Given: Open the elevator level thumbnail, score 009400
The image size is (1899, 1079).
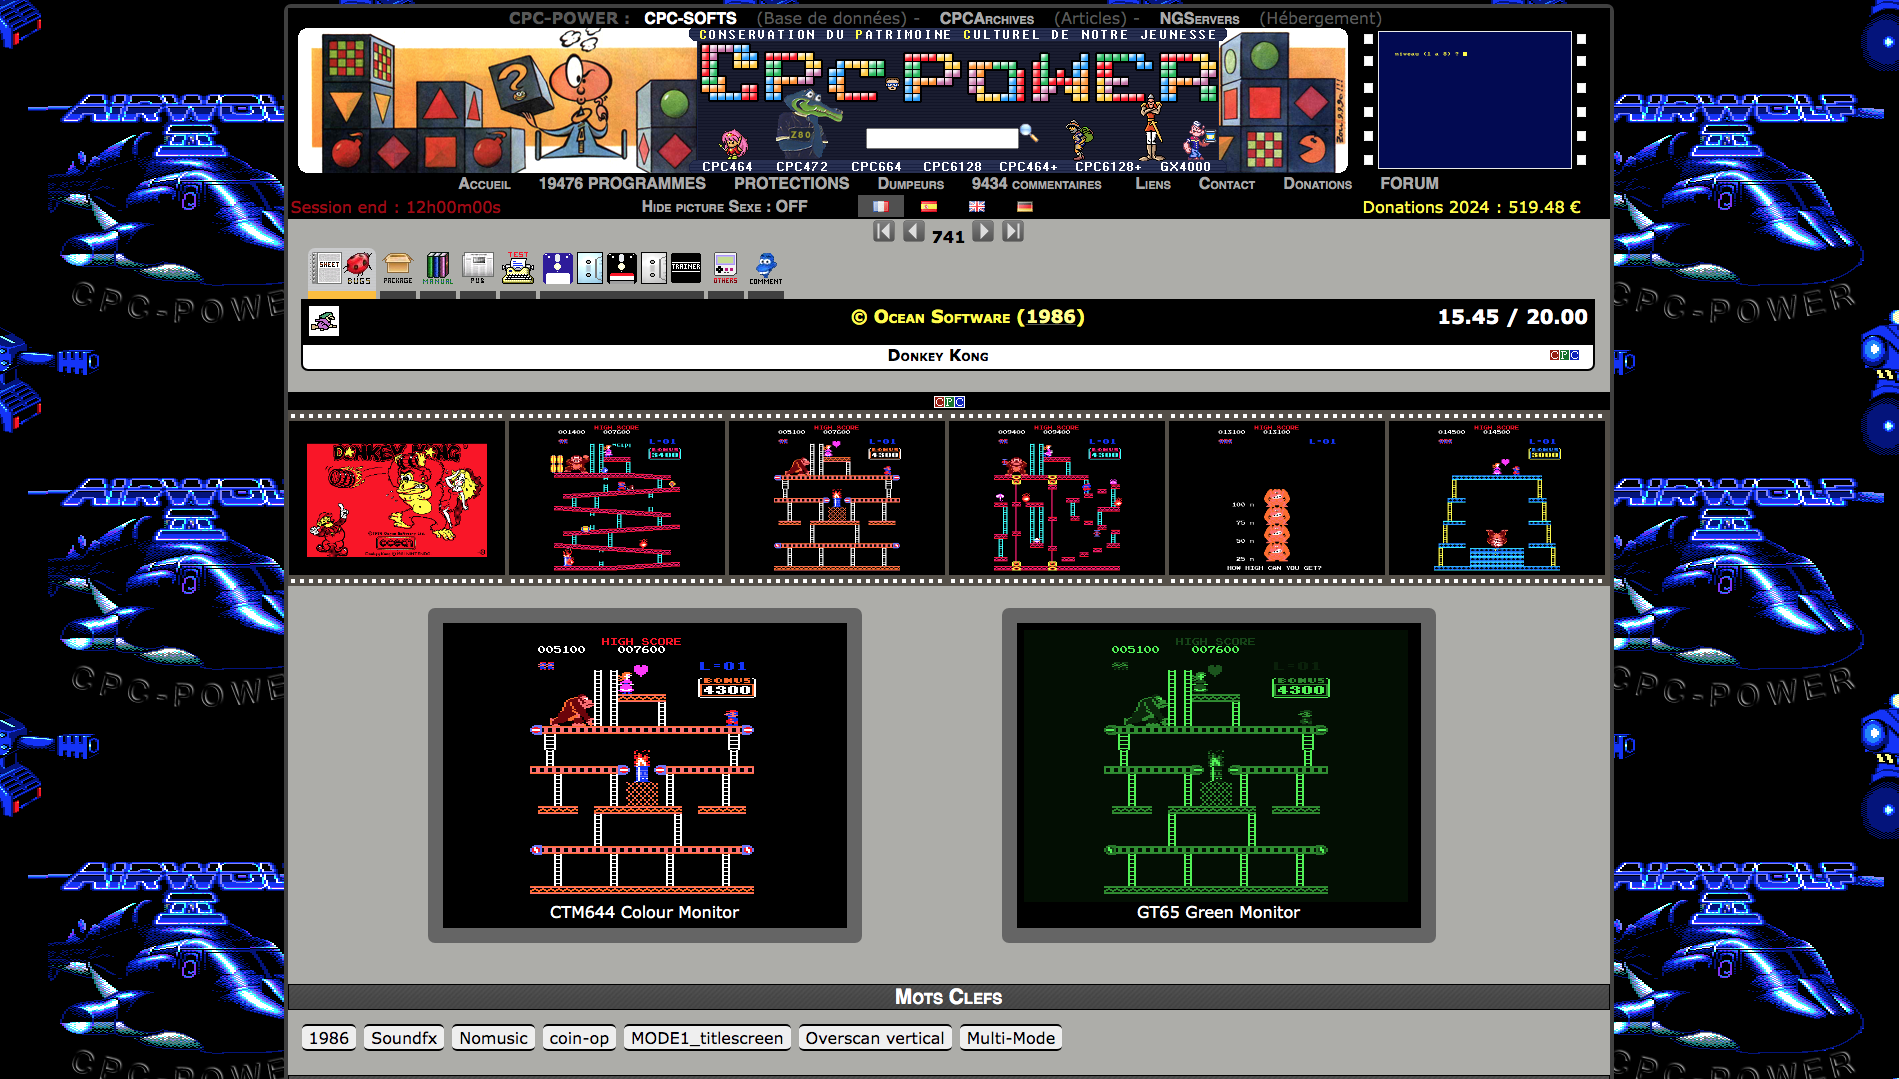Looking at the screenshot, I should pyautogui.click(x=1057, y=498).
